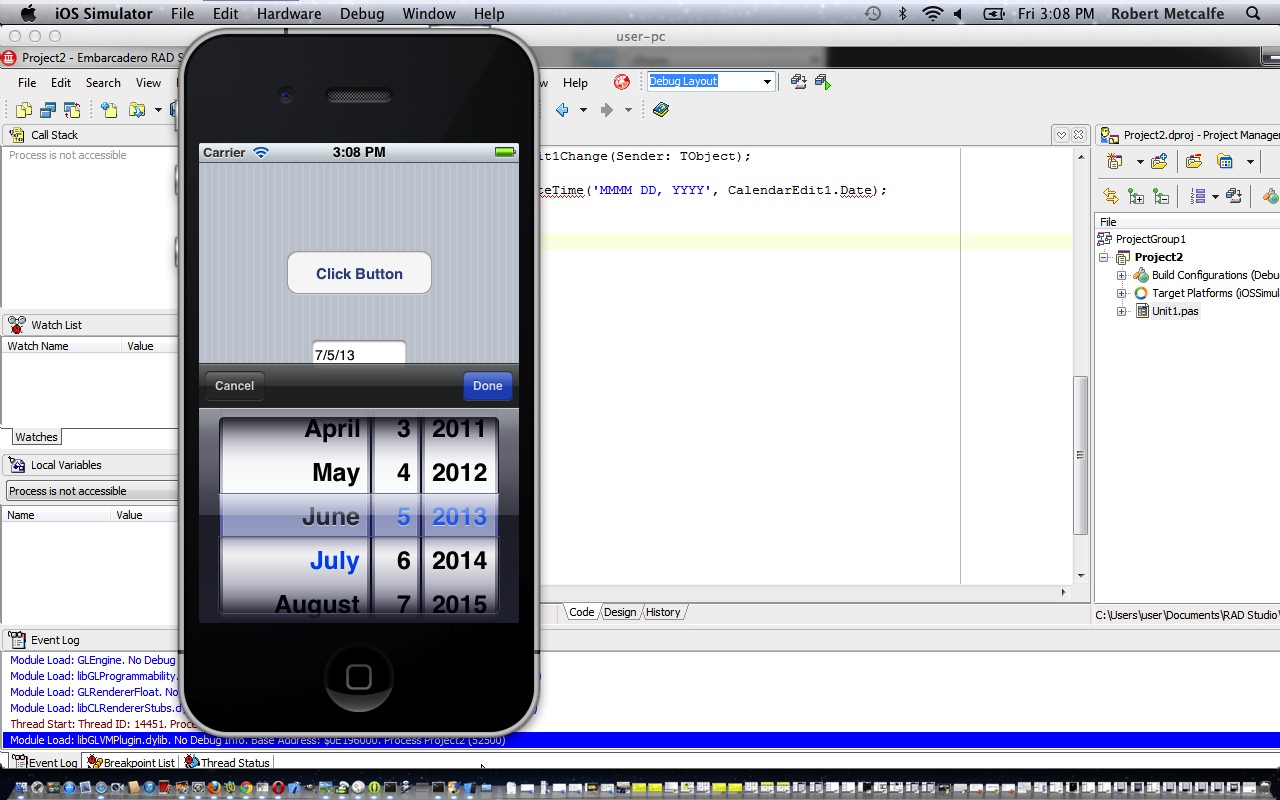Click the open project folder icon in Project Manager
This screenshot has height=800, width=1280.
pyautogui.click(x=1193, y=161)
